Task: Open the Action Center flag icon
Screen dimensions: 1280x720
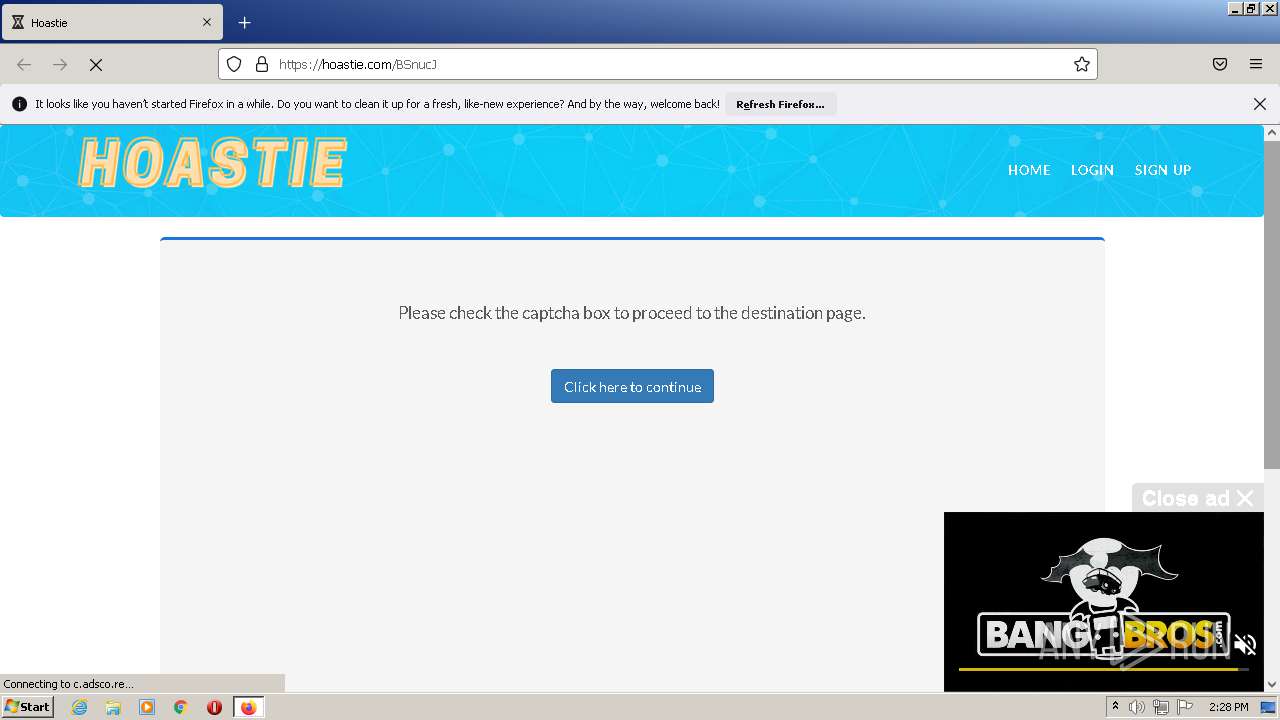Action: (x=1184, y=707)
